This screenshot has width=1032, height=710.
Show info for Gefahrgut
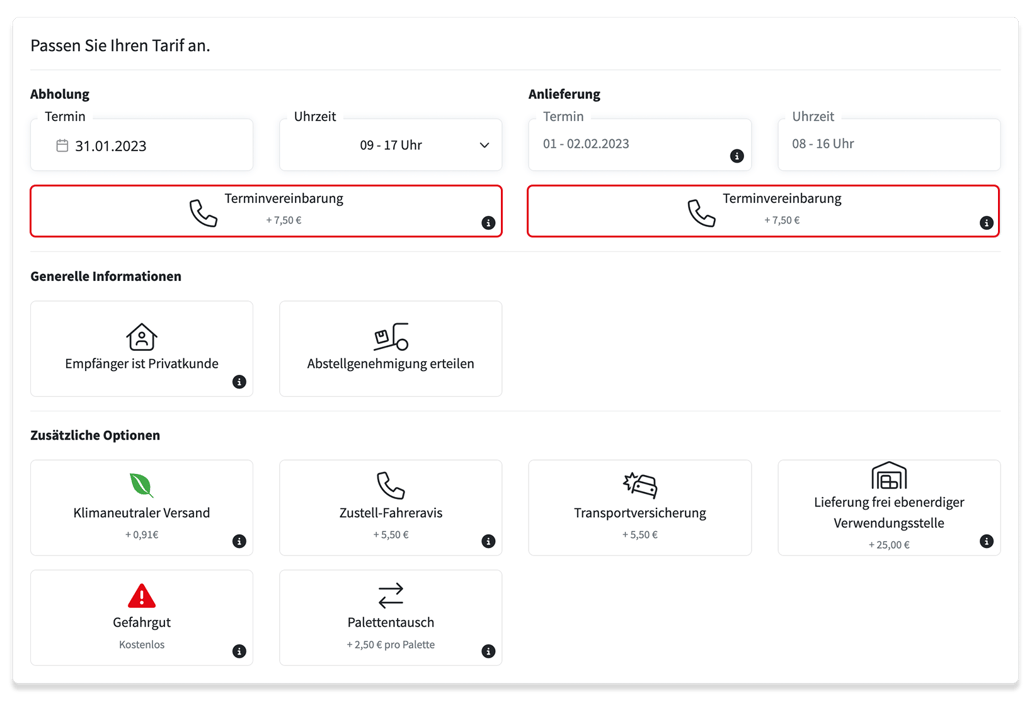[240, 651]
